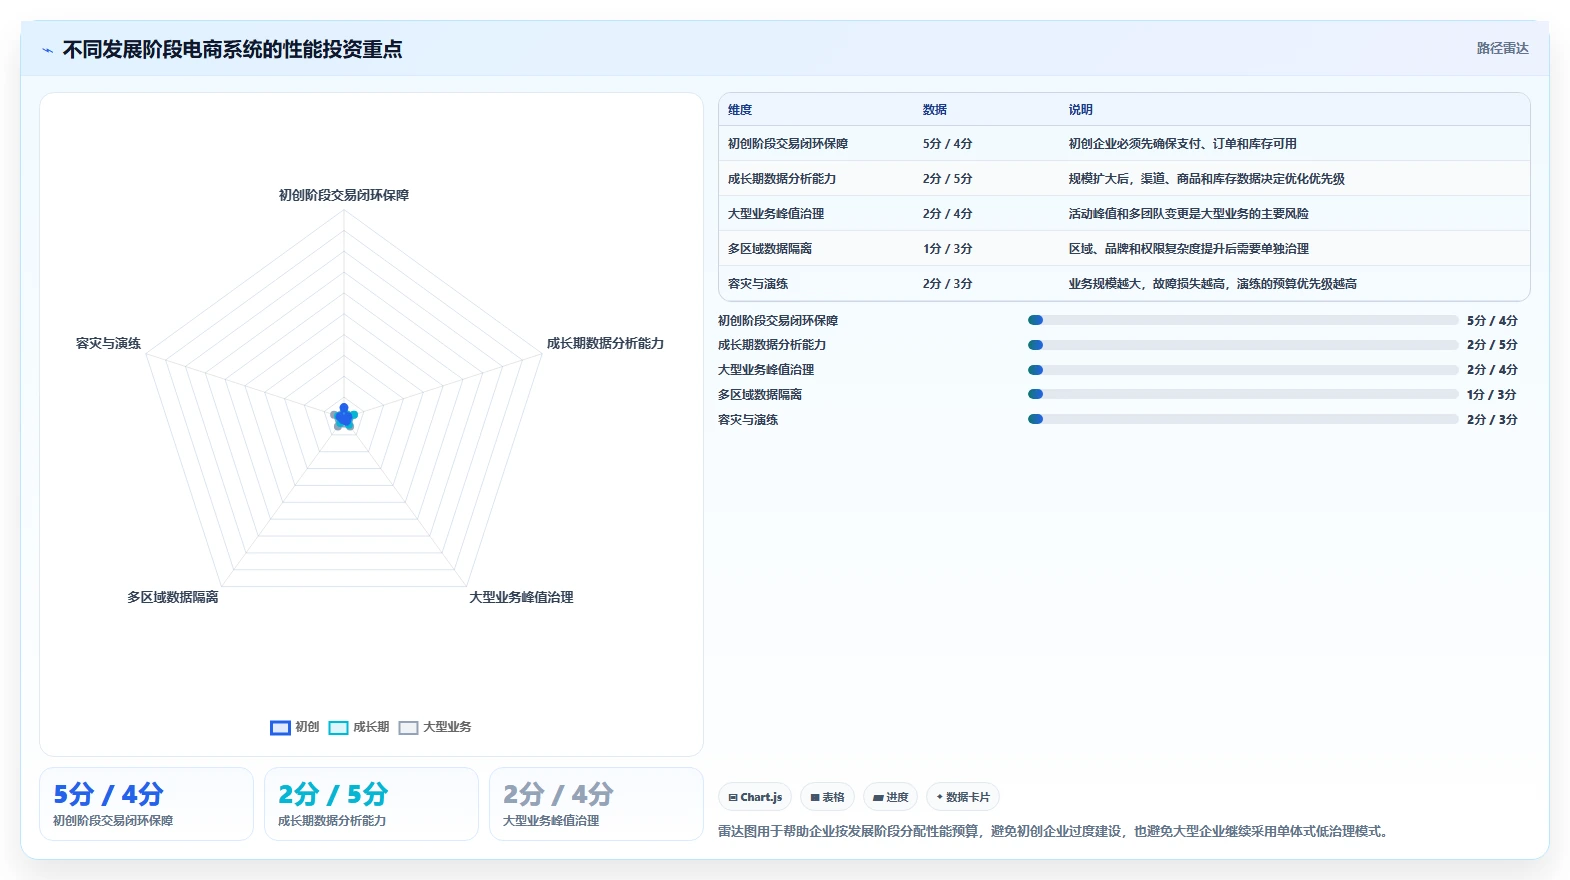Viewport: 1570px width, 880px height.
Task: Click the header icon beside the title
Action: (x=47, y=50)
